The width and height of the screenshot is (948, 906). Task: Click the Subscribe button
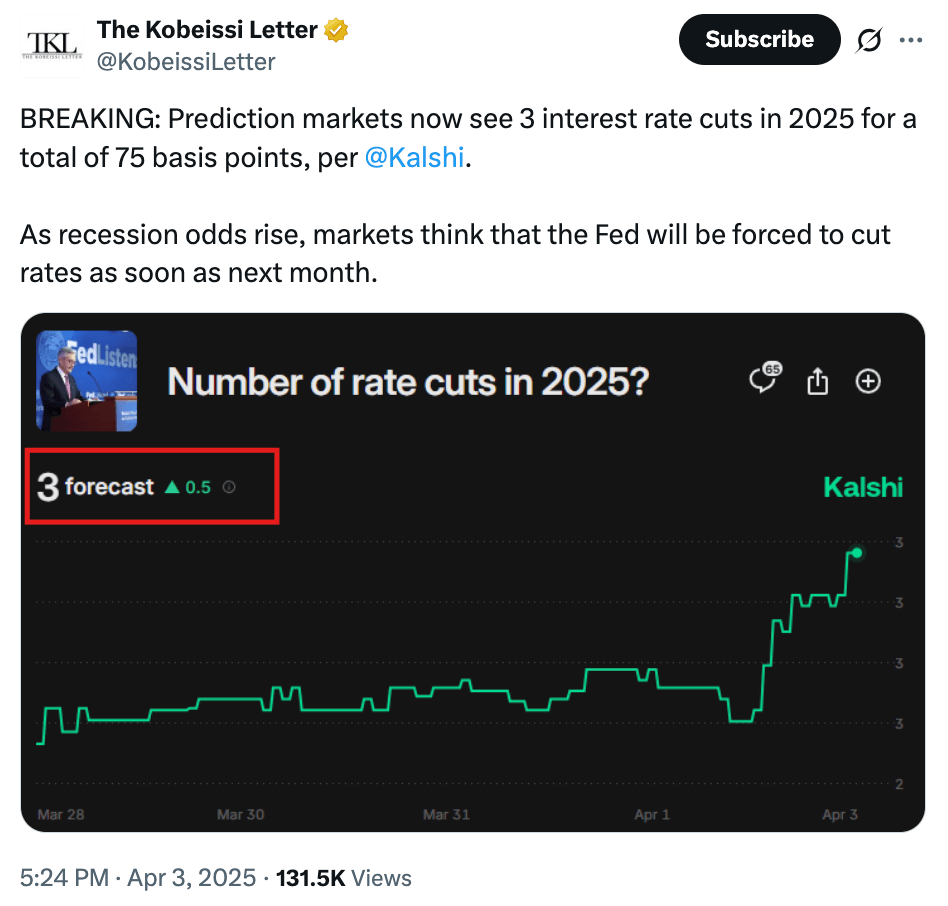pyautogui.click(x=759, y=40)
